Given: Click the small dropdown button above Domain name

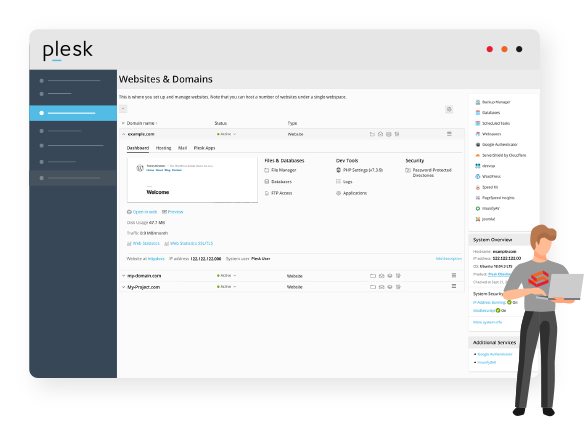Looking at the screenshot, I should pos(123,109).
